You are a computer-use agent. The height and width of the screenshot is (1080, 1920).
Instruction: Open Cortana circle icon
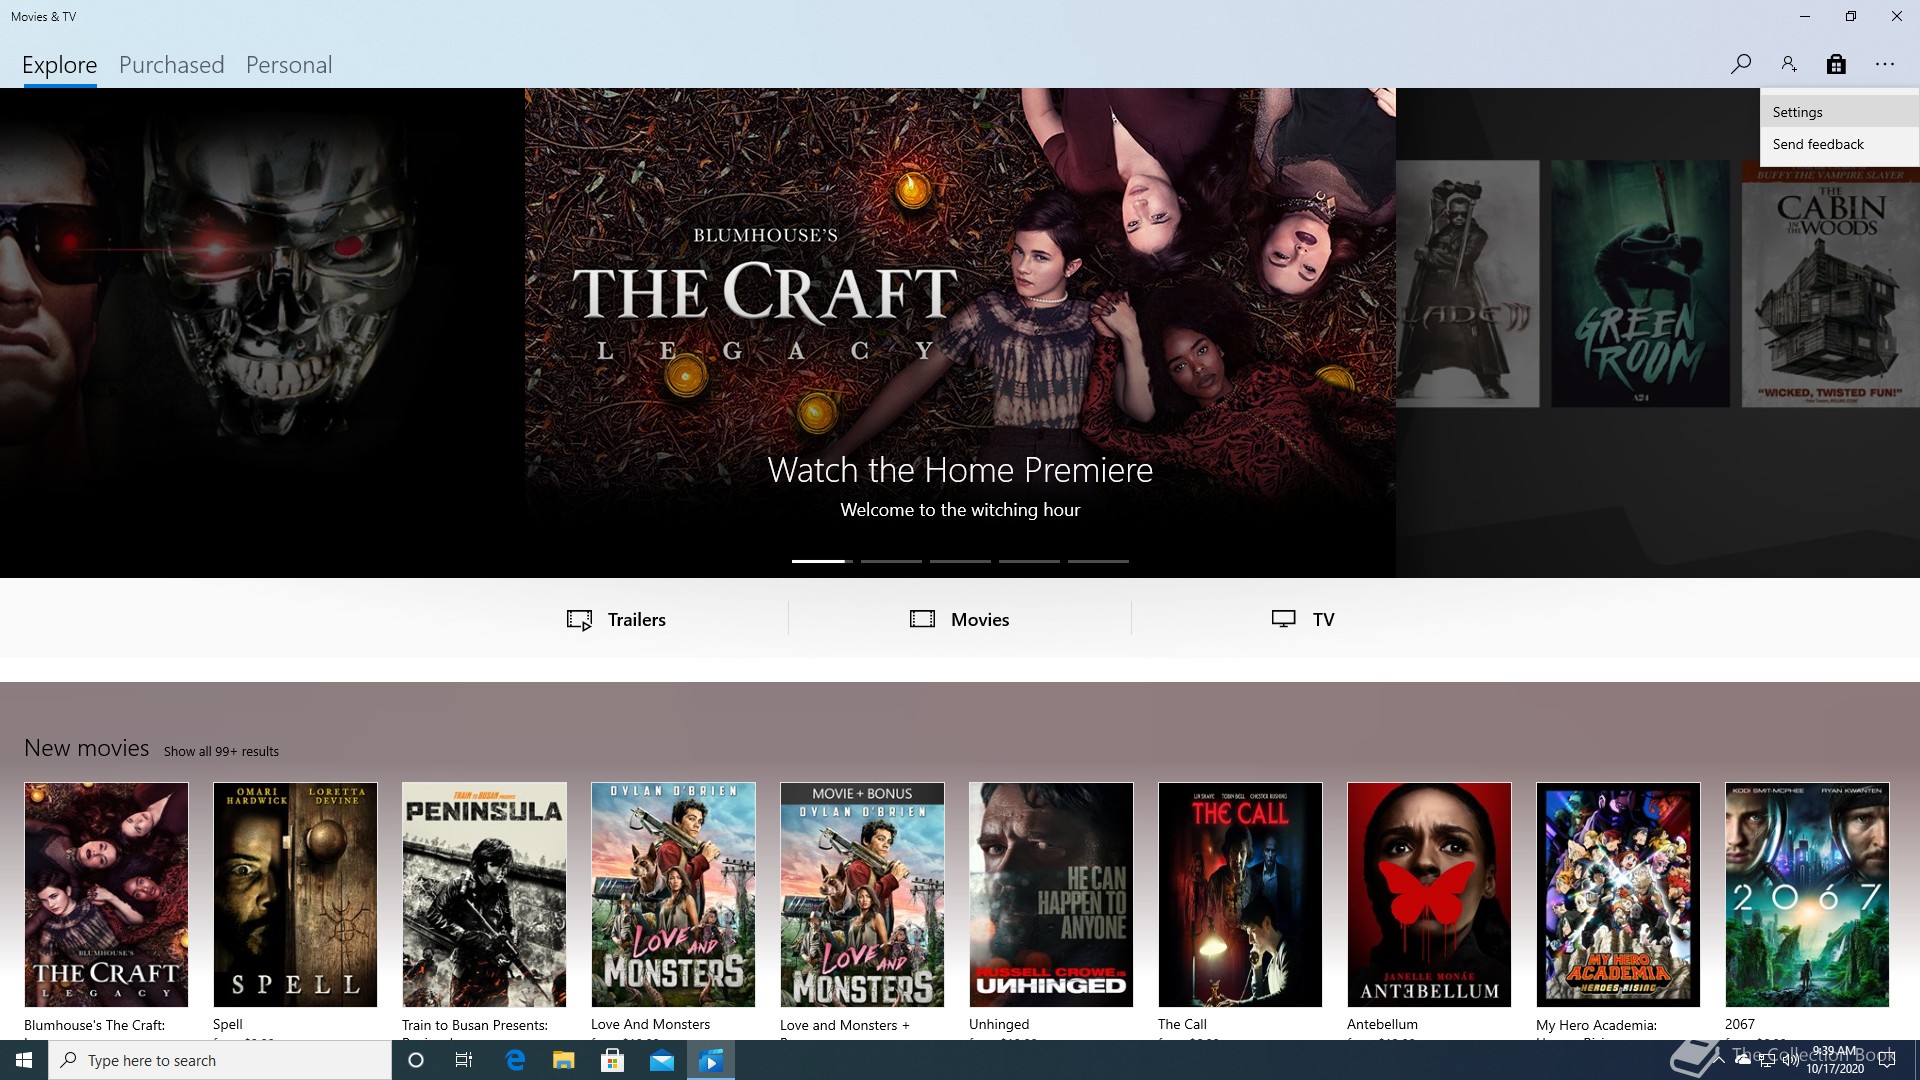416,1060
